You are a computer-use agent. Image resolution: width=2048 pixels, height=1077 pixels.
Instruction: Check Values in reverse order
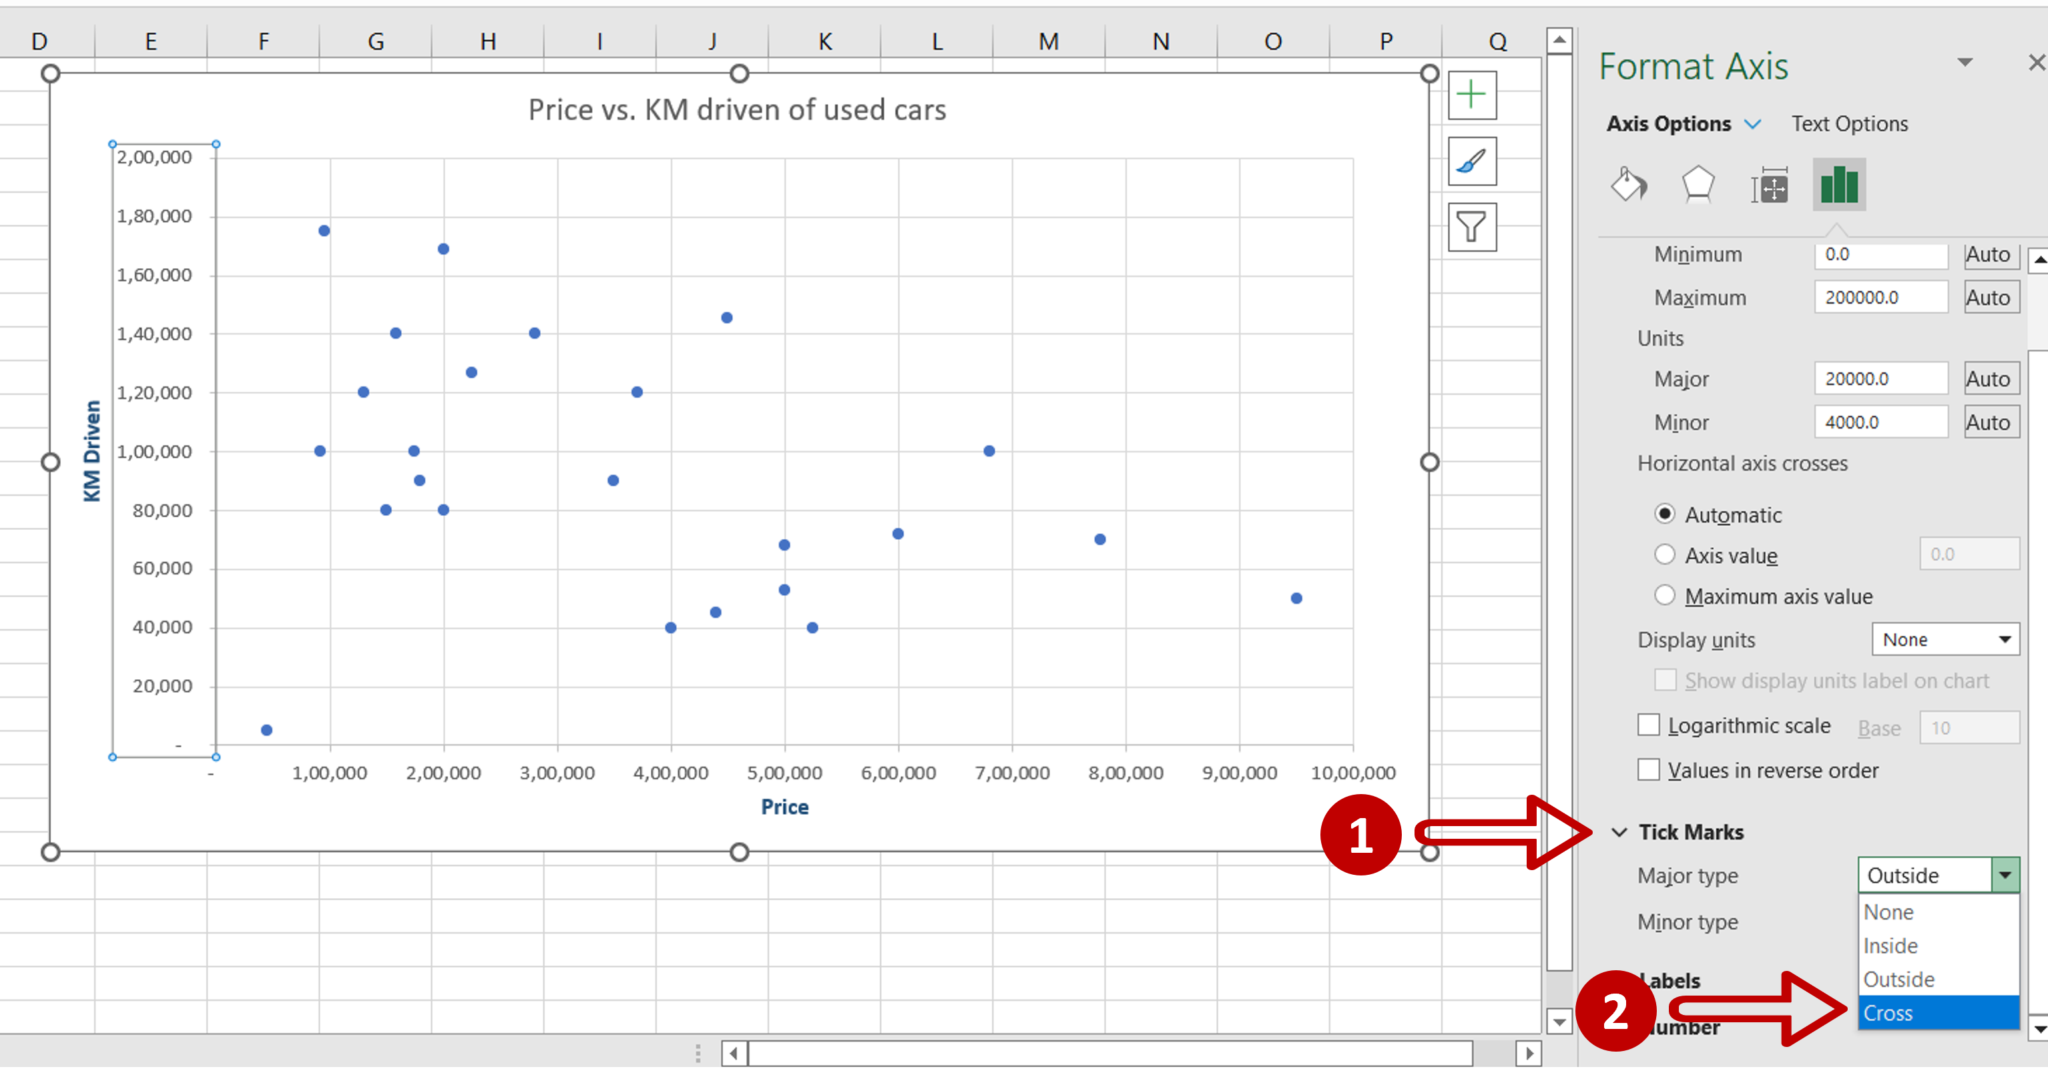coord(1648,769)
